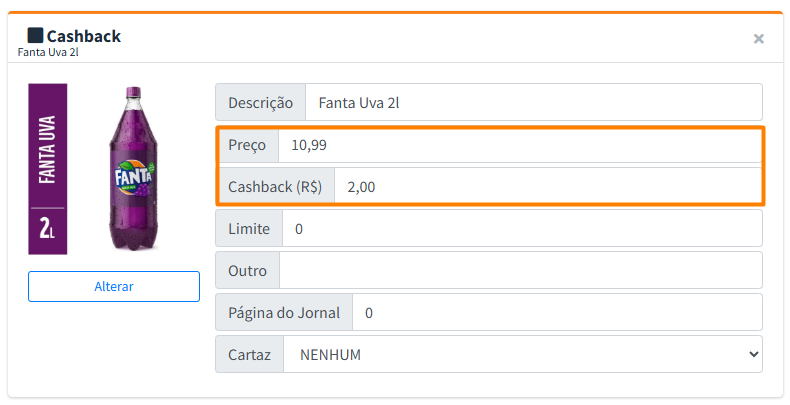Click into the empty Outro field
This screenshot has width=790, height=405.
tap(520, 270)
